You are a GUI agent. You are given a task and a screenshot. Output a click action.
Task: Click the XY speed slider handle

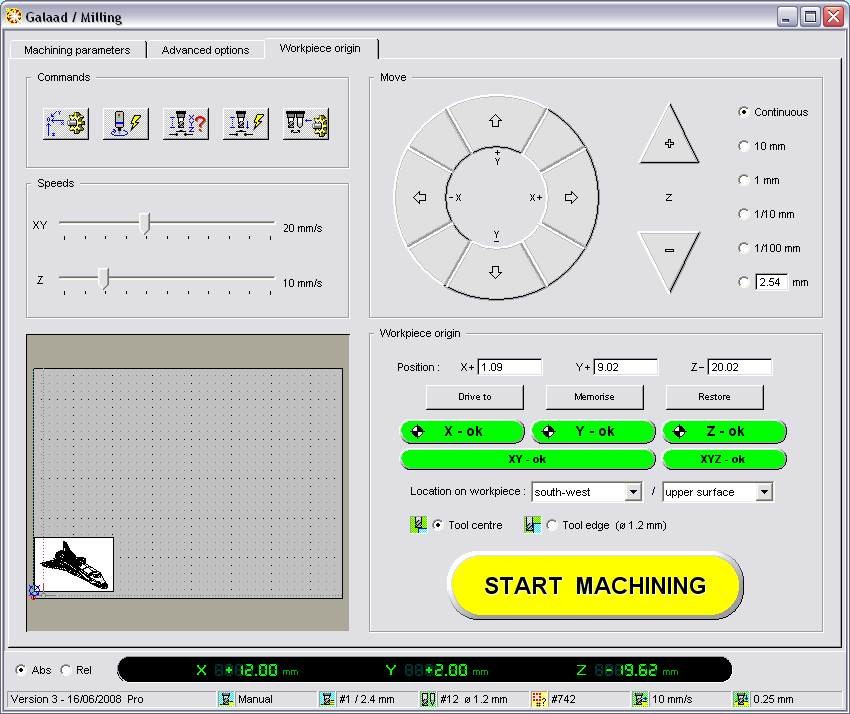[144, 224]
